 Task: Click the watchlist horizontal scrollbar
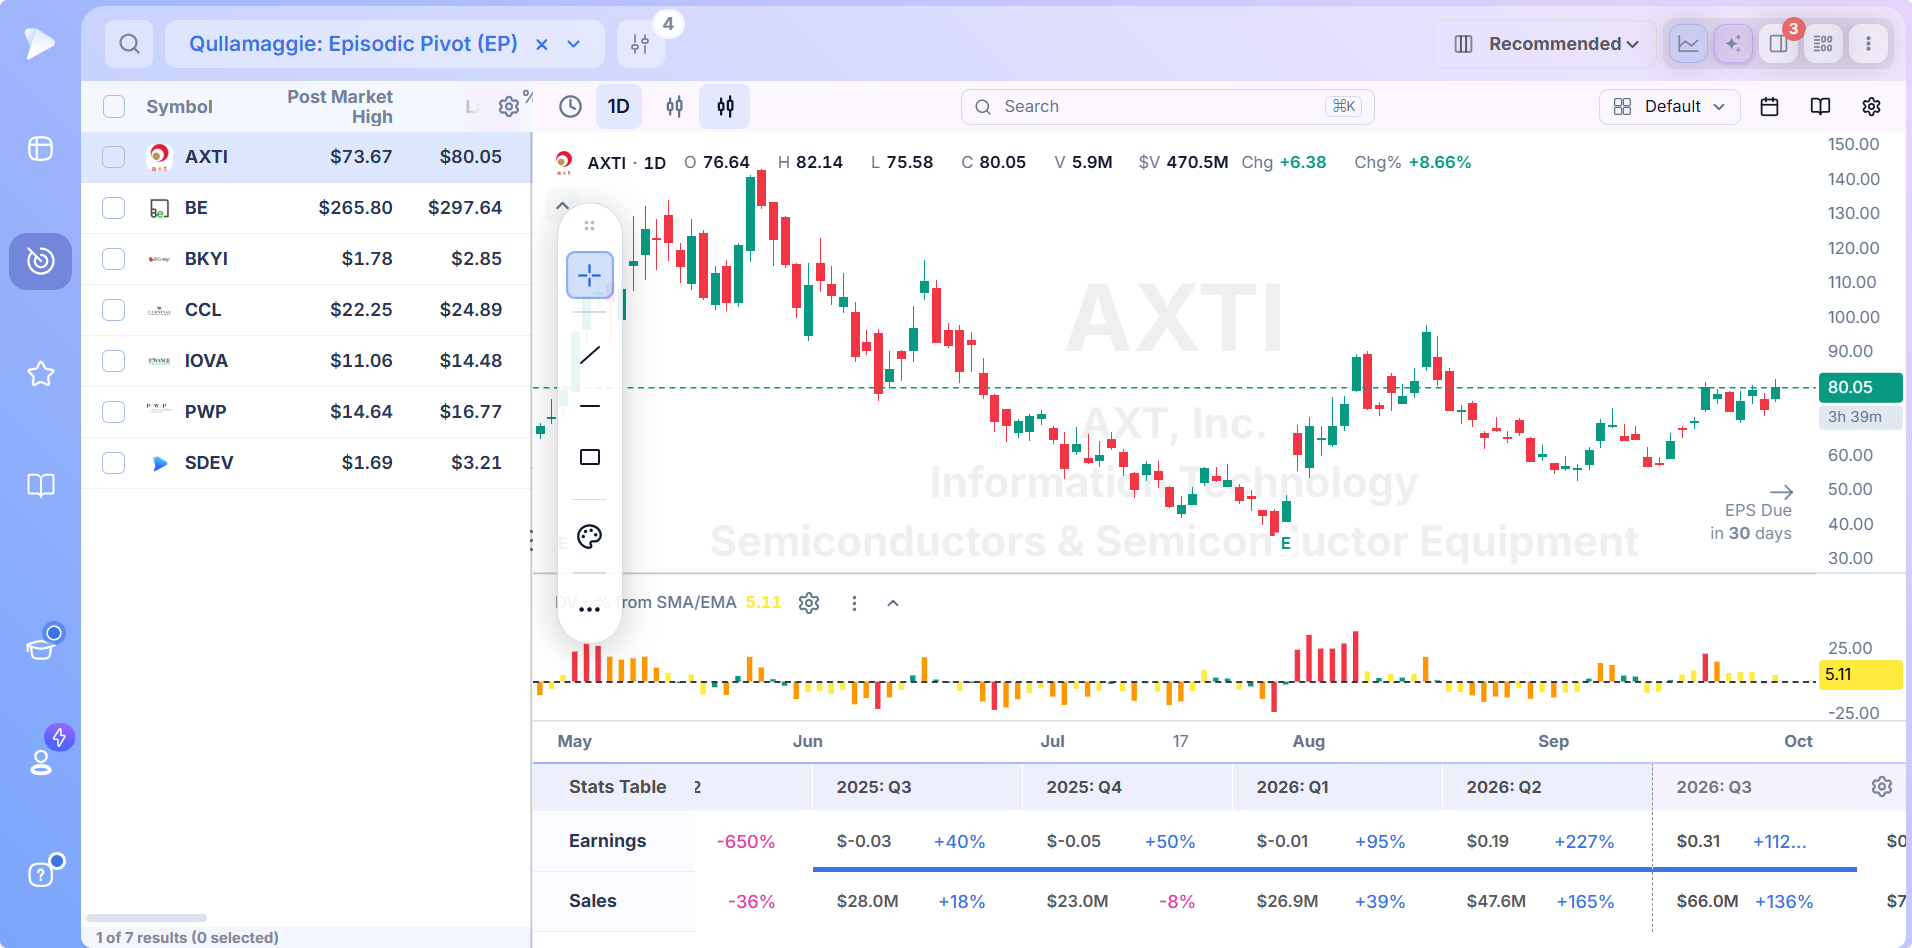pyautogui.click(x=147, y=918)
